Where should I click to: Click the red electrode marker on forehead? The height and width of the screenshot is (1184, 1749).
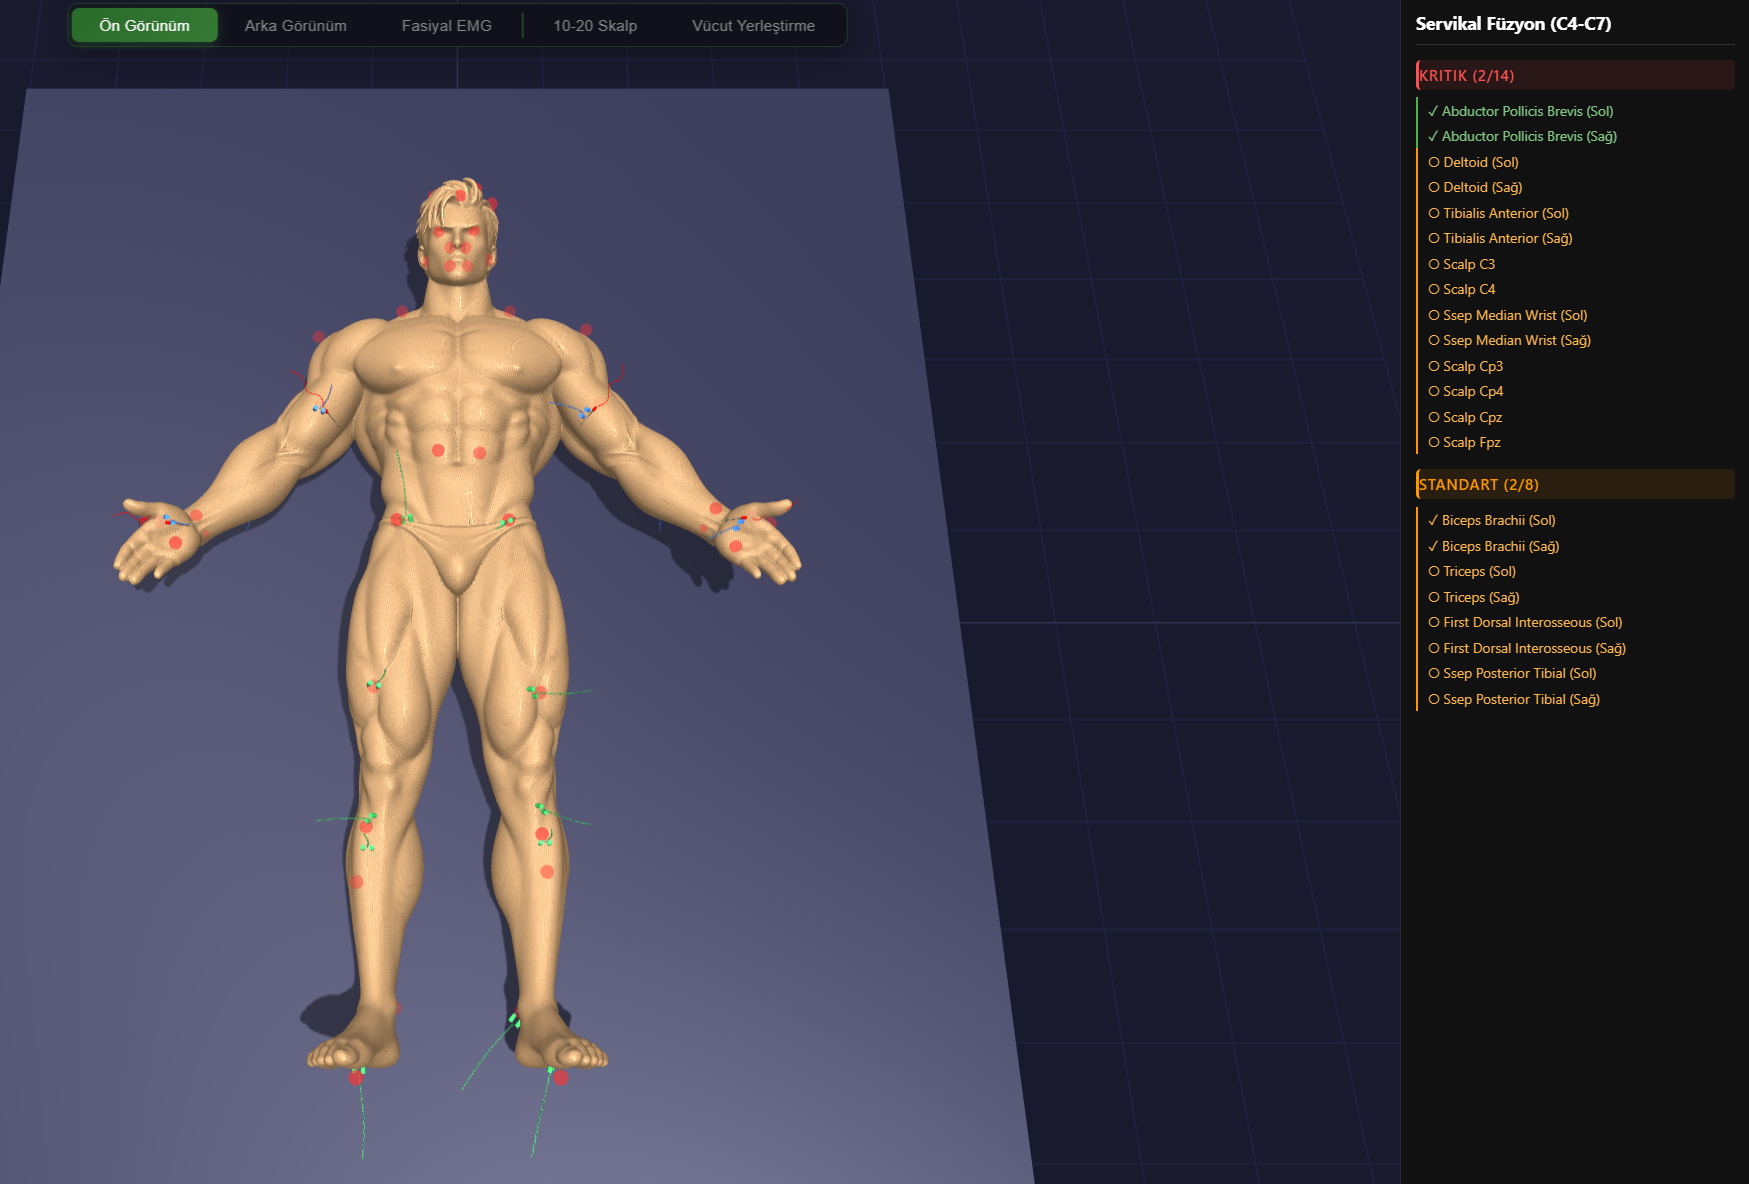[x=460, y=194]
